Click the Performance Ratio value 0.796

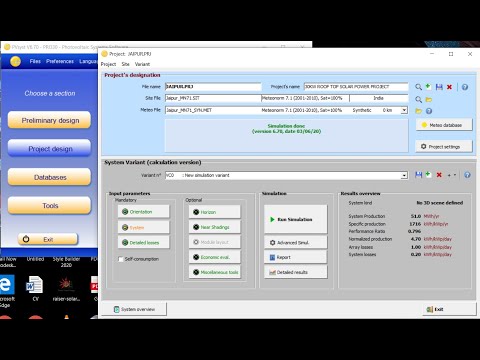[x=414, y=231]
